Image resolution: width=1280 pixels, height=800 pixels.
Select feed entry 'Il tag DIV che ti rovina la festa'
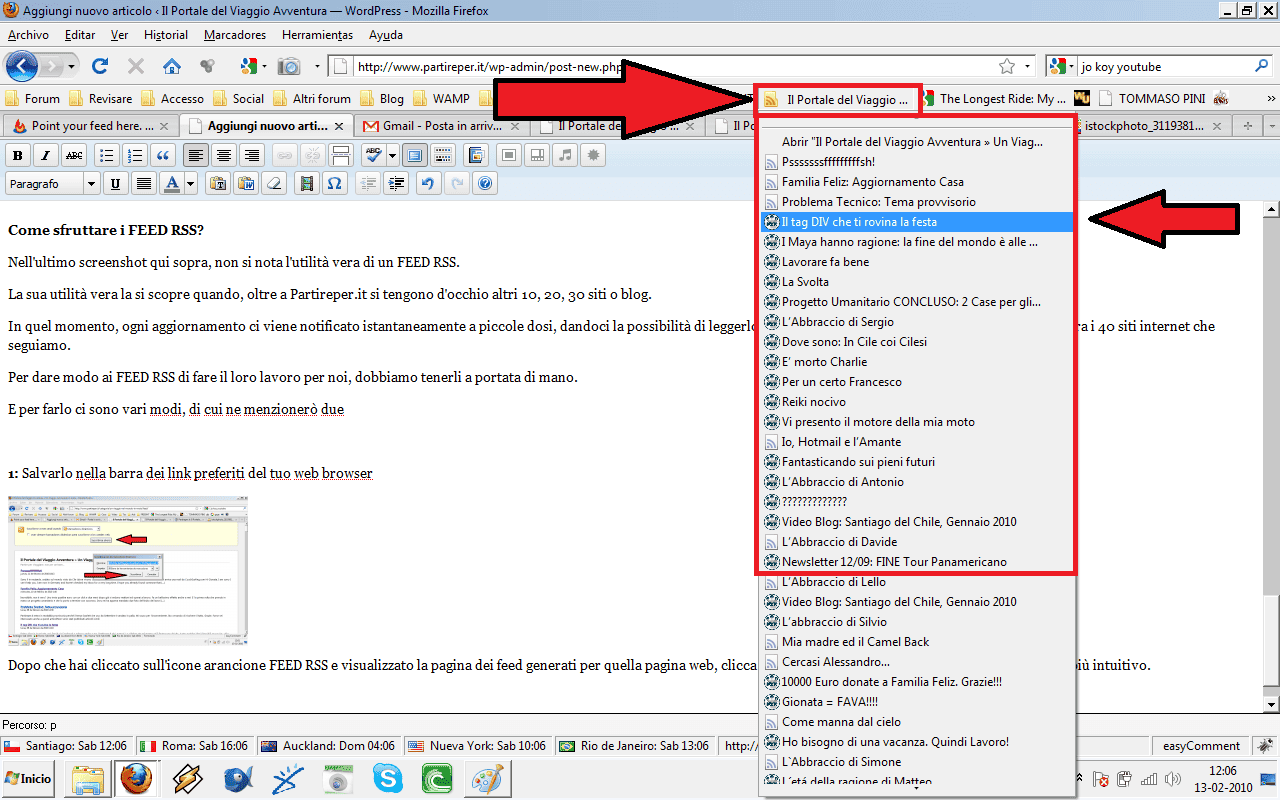tap(916, 222)
